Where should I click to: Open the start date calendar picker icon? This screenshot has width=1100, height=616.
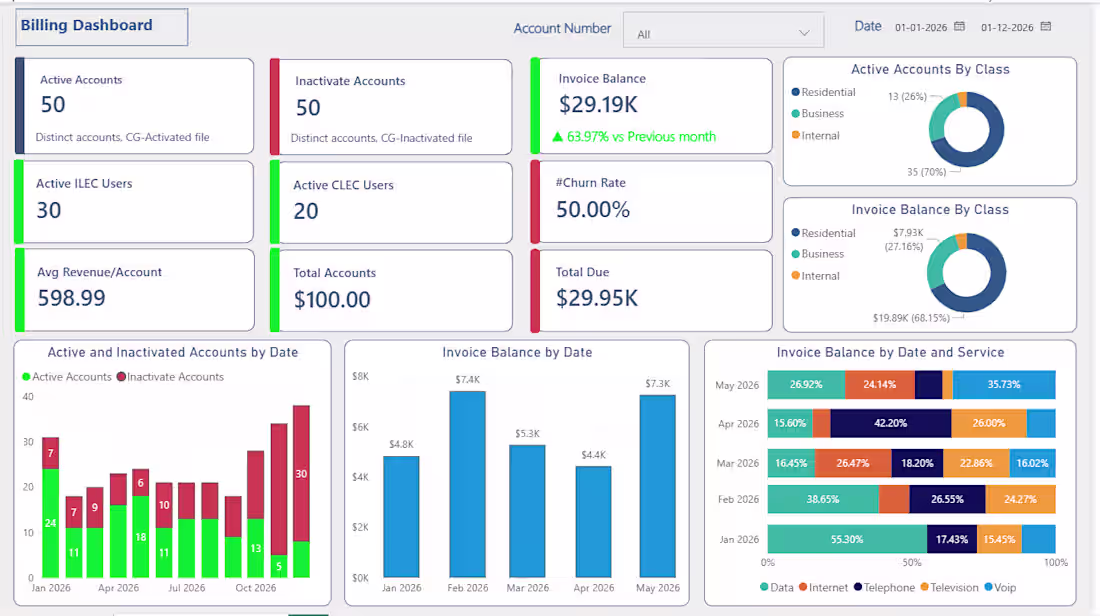[x=959, y=27]
